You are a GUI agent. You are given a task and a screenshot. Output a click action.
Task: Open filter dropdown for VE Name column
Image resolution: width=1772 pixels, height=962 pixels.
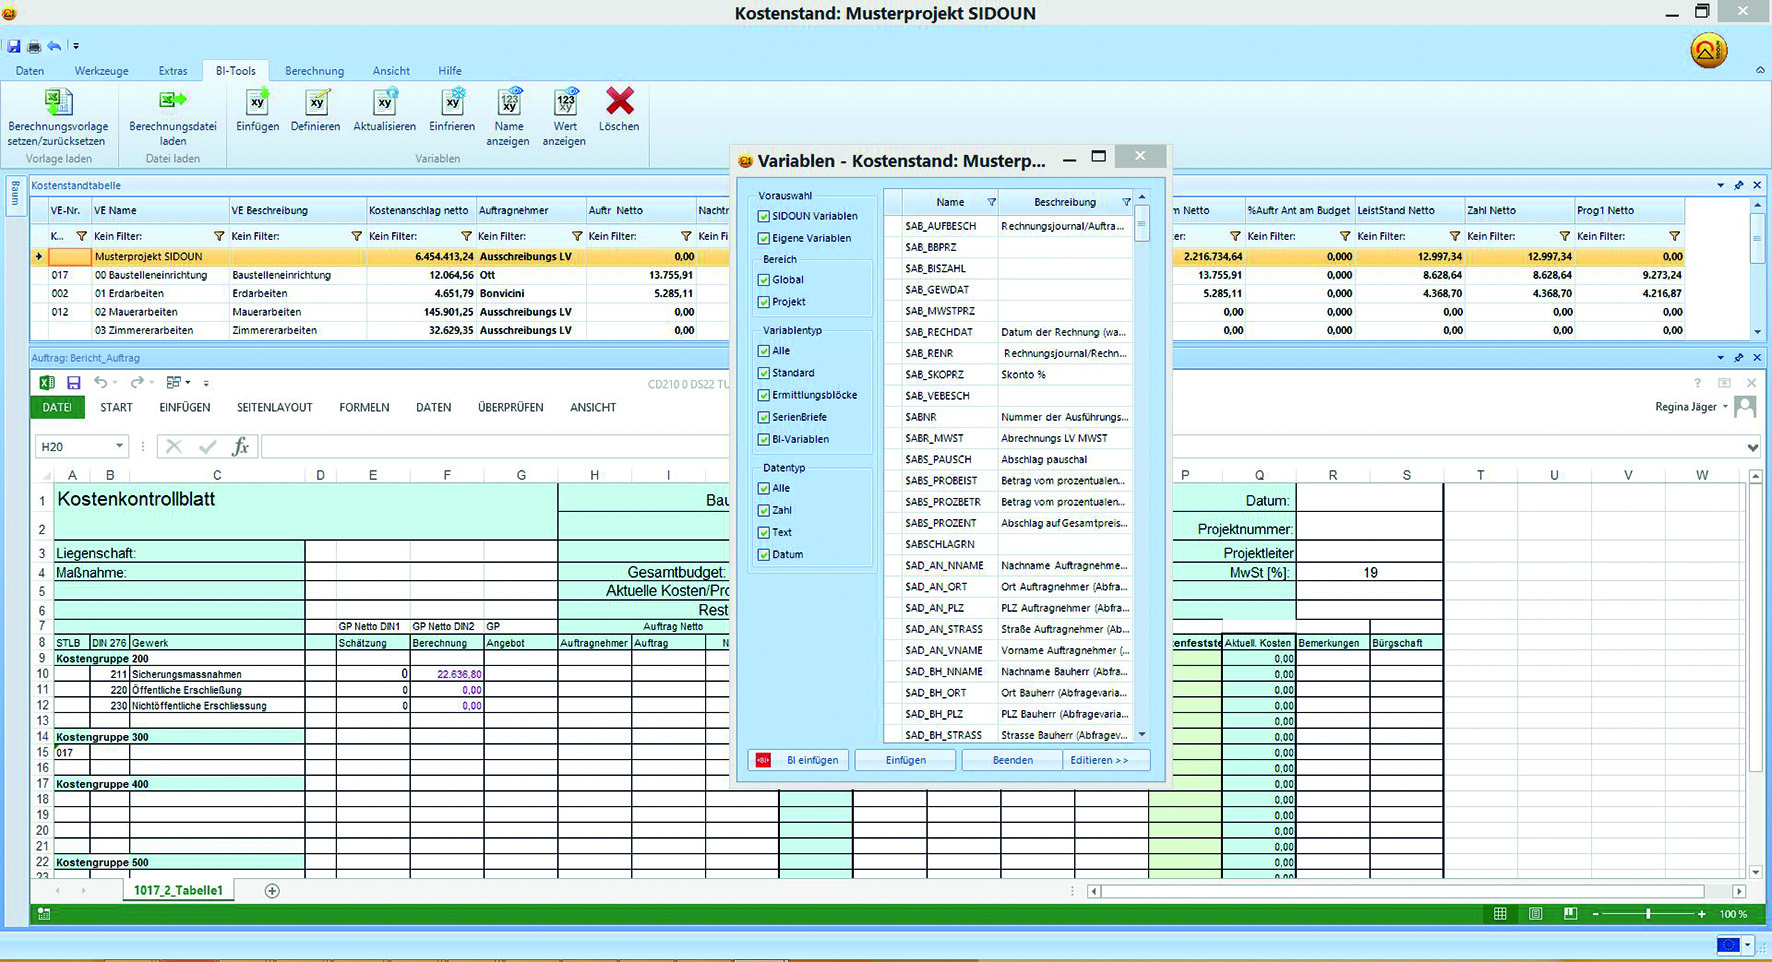click(219, 236)
